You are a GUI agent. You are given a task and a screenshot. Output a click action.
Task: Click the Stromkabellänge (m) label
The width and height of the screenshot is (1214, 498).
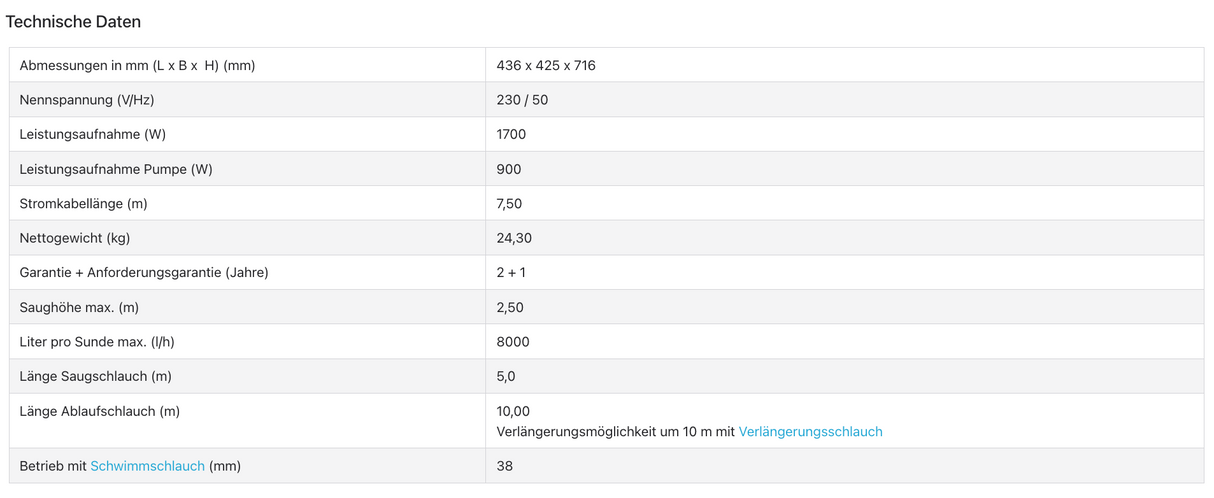tap(84, 204)
